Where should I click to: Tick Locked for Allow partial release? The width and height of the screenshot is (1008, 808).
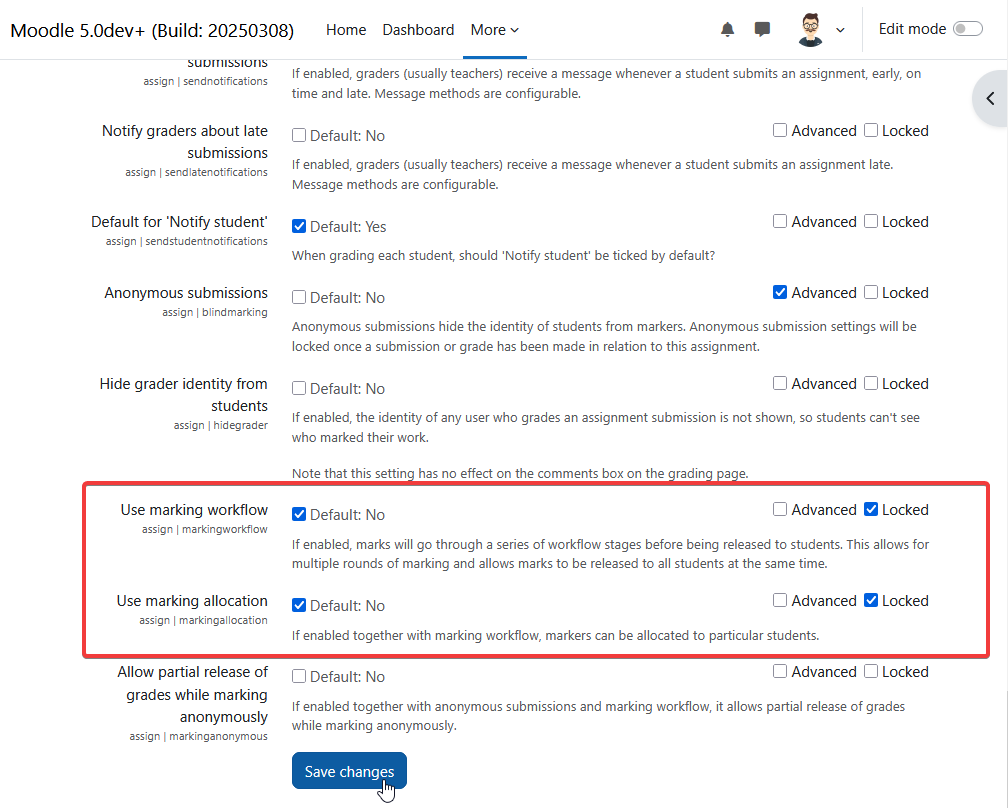pos(871,671)
